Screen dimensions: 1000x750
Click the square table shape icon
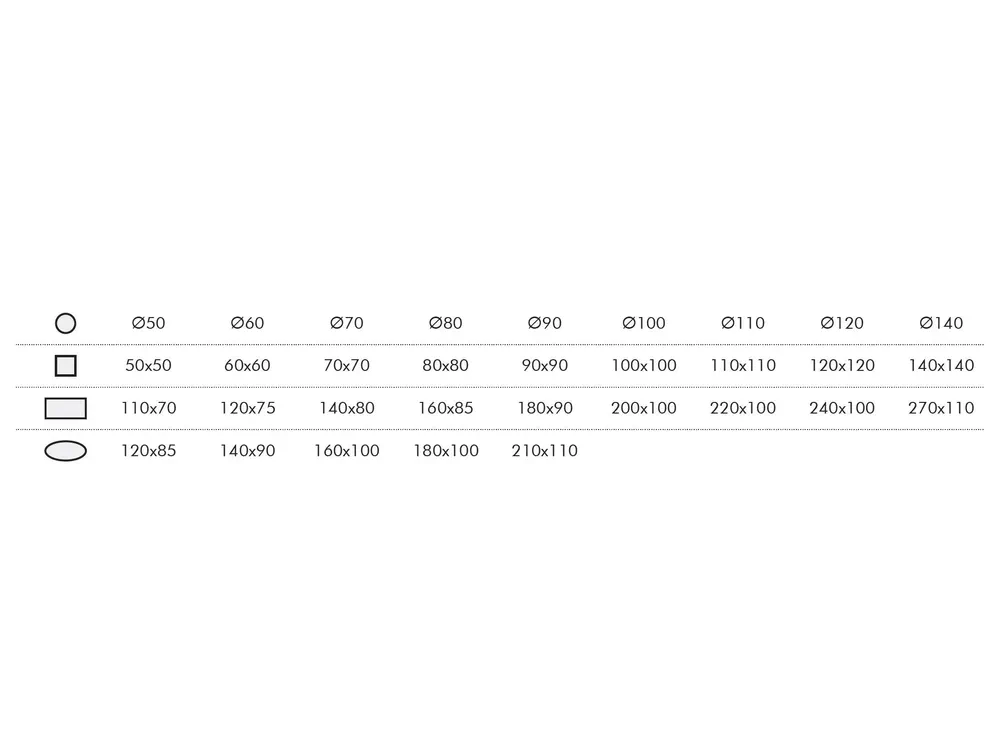coord(66,366)
